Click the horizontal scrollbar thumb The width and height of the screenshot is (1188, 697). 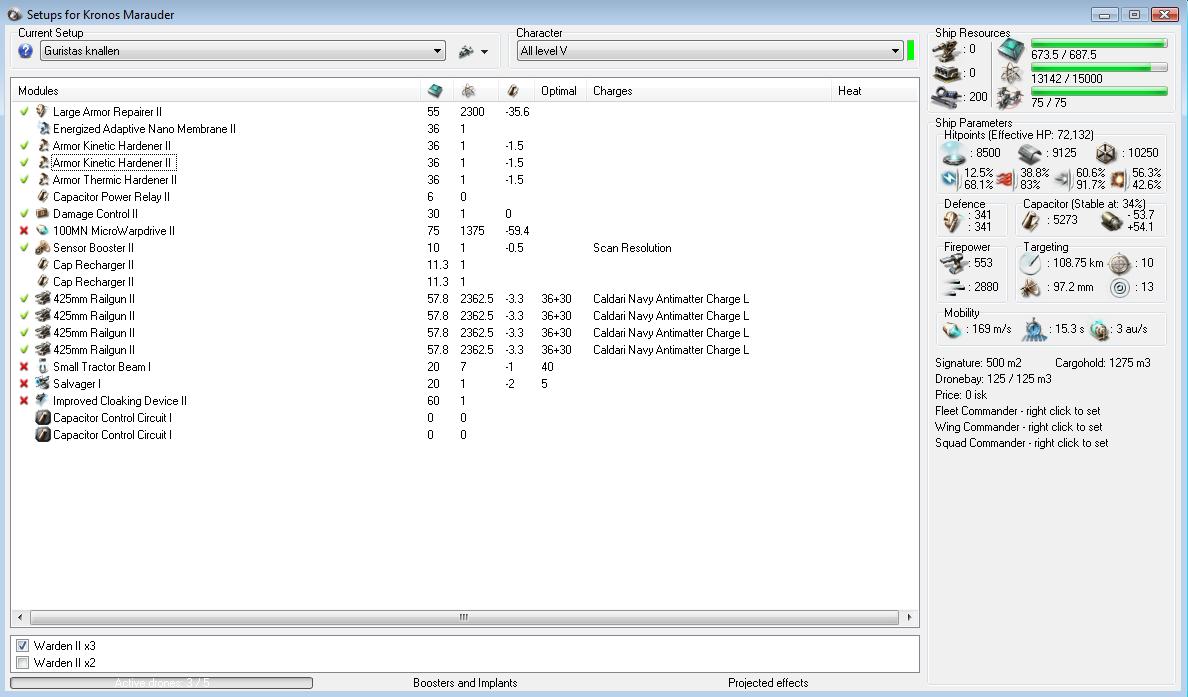tap(464, 617)
